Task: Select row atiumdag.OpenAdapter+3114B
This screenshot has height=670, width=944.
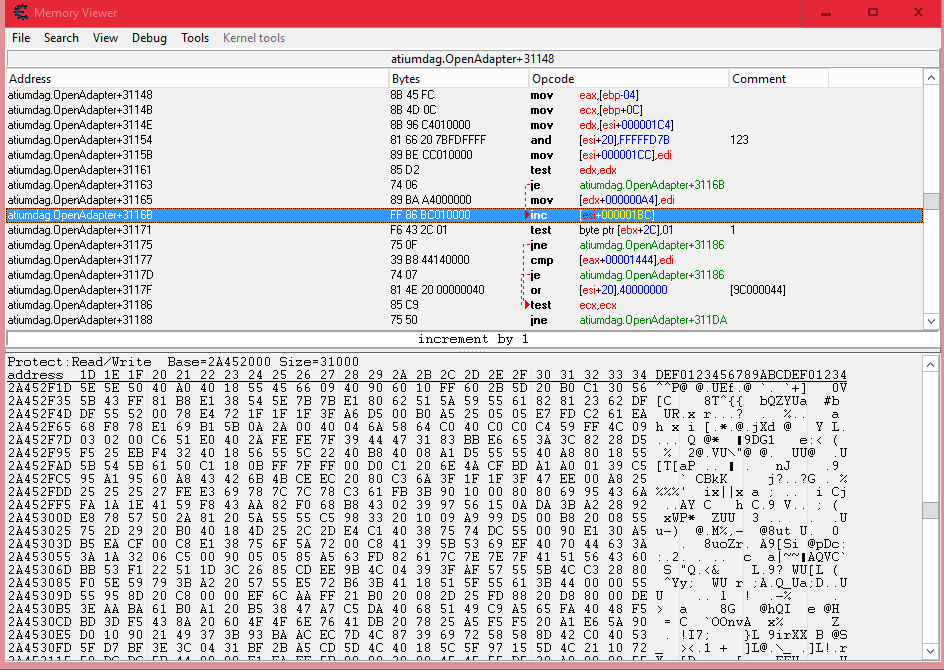Action: [x=464, y=110]
